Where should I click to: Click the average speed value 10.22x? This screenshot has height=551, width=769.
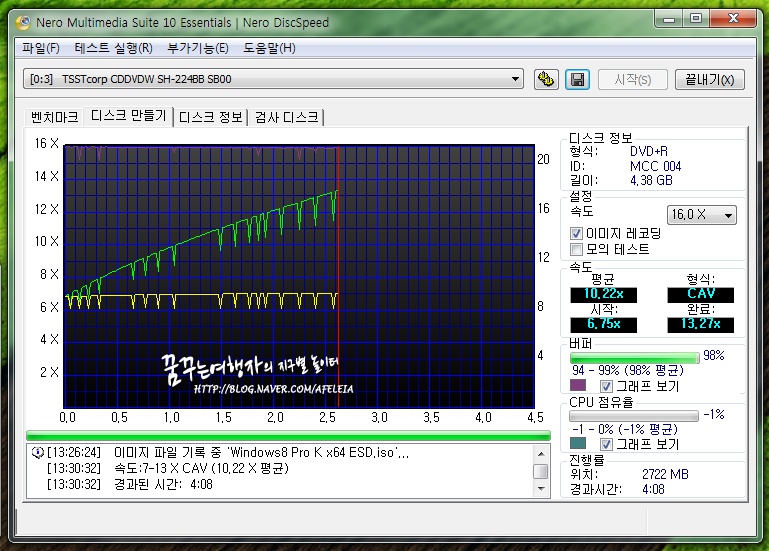click(x=603, y=294)
